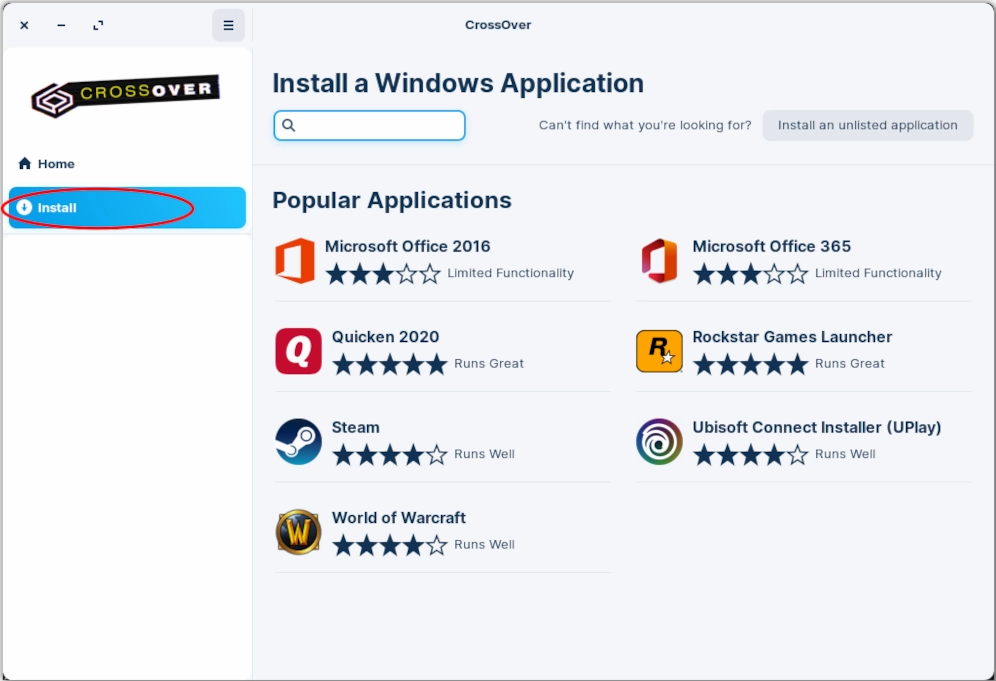
Task: Click the star rating for Steam
Action: (x=390, y=455)
